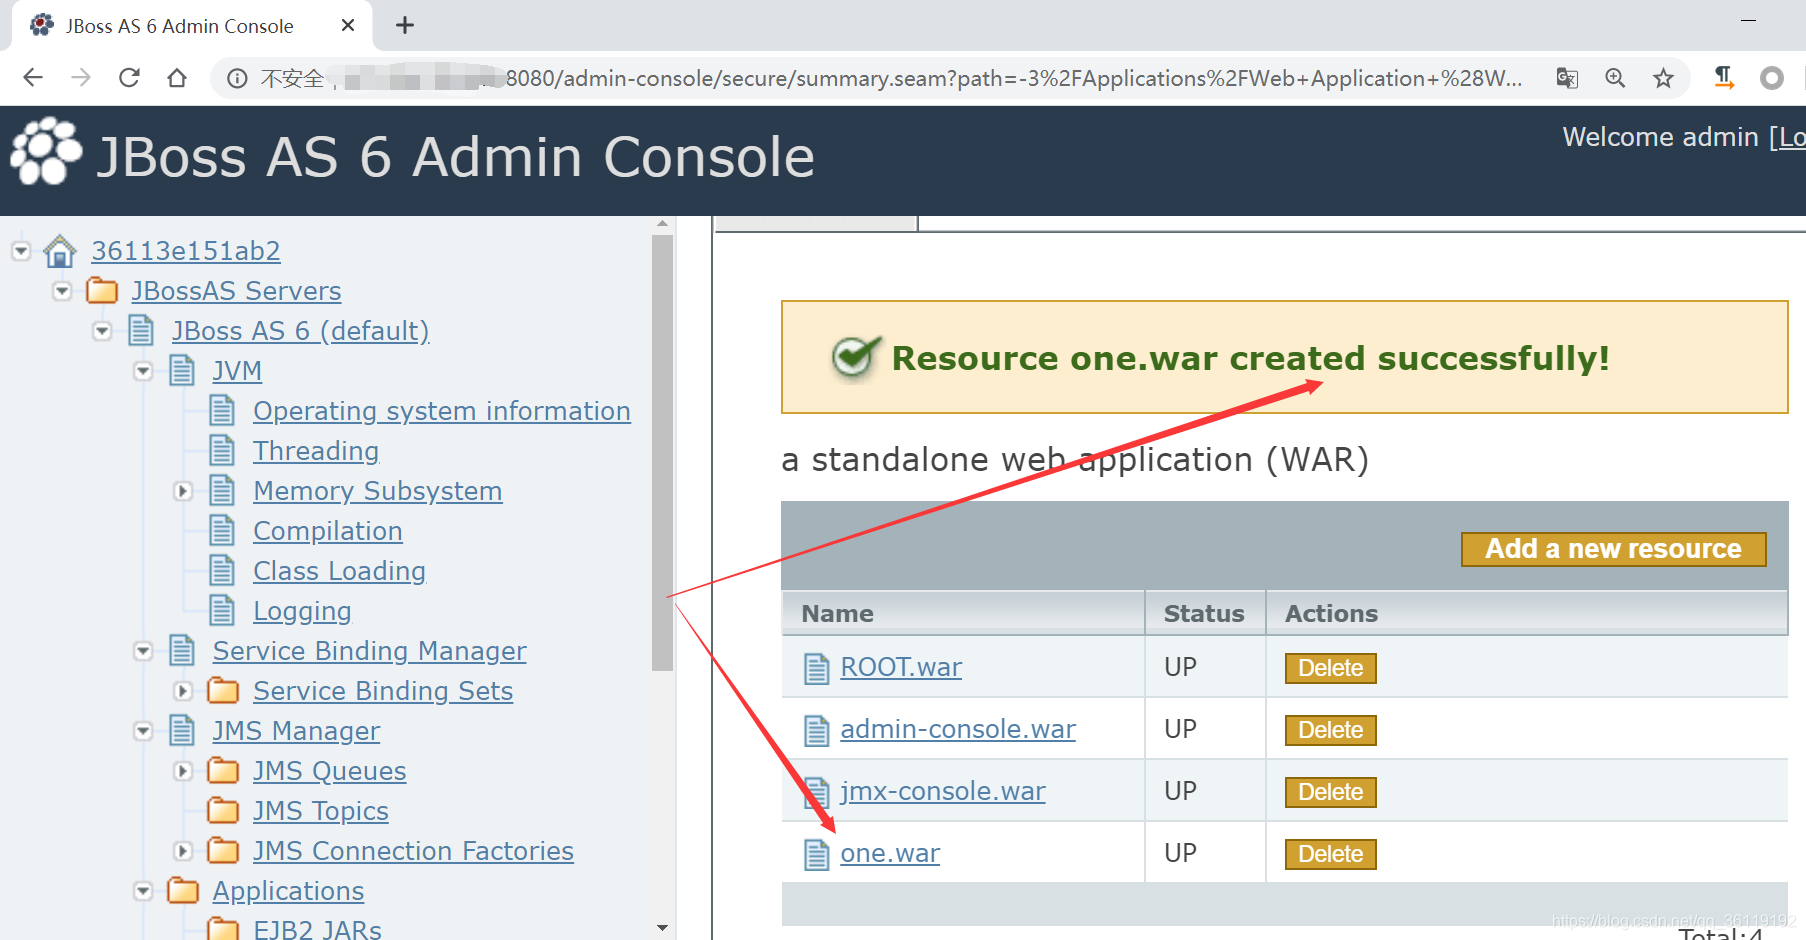The height and width of the screenshot is (940, 1806).
Task: Delete the ROOT.war resource
Action: [1331, 668]
